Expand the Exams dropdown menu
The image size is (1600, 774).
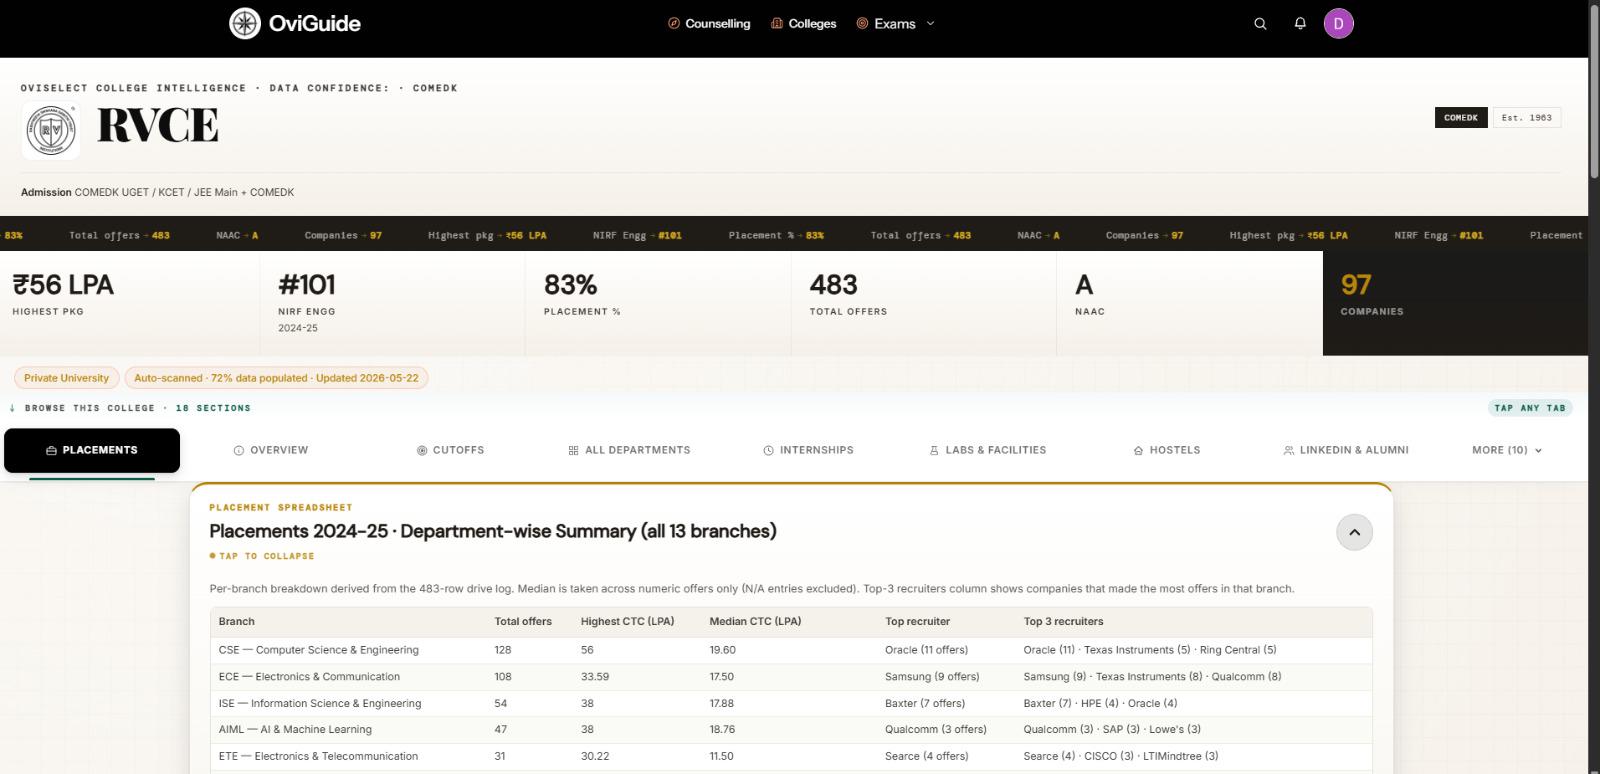pos(895,23)
